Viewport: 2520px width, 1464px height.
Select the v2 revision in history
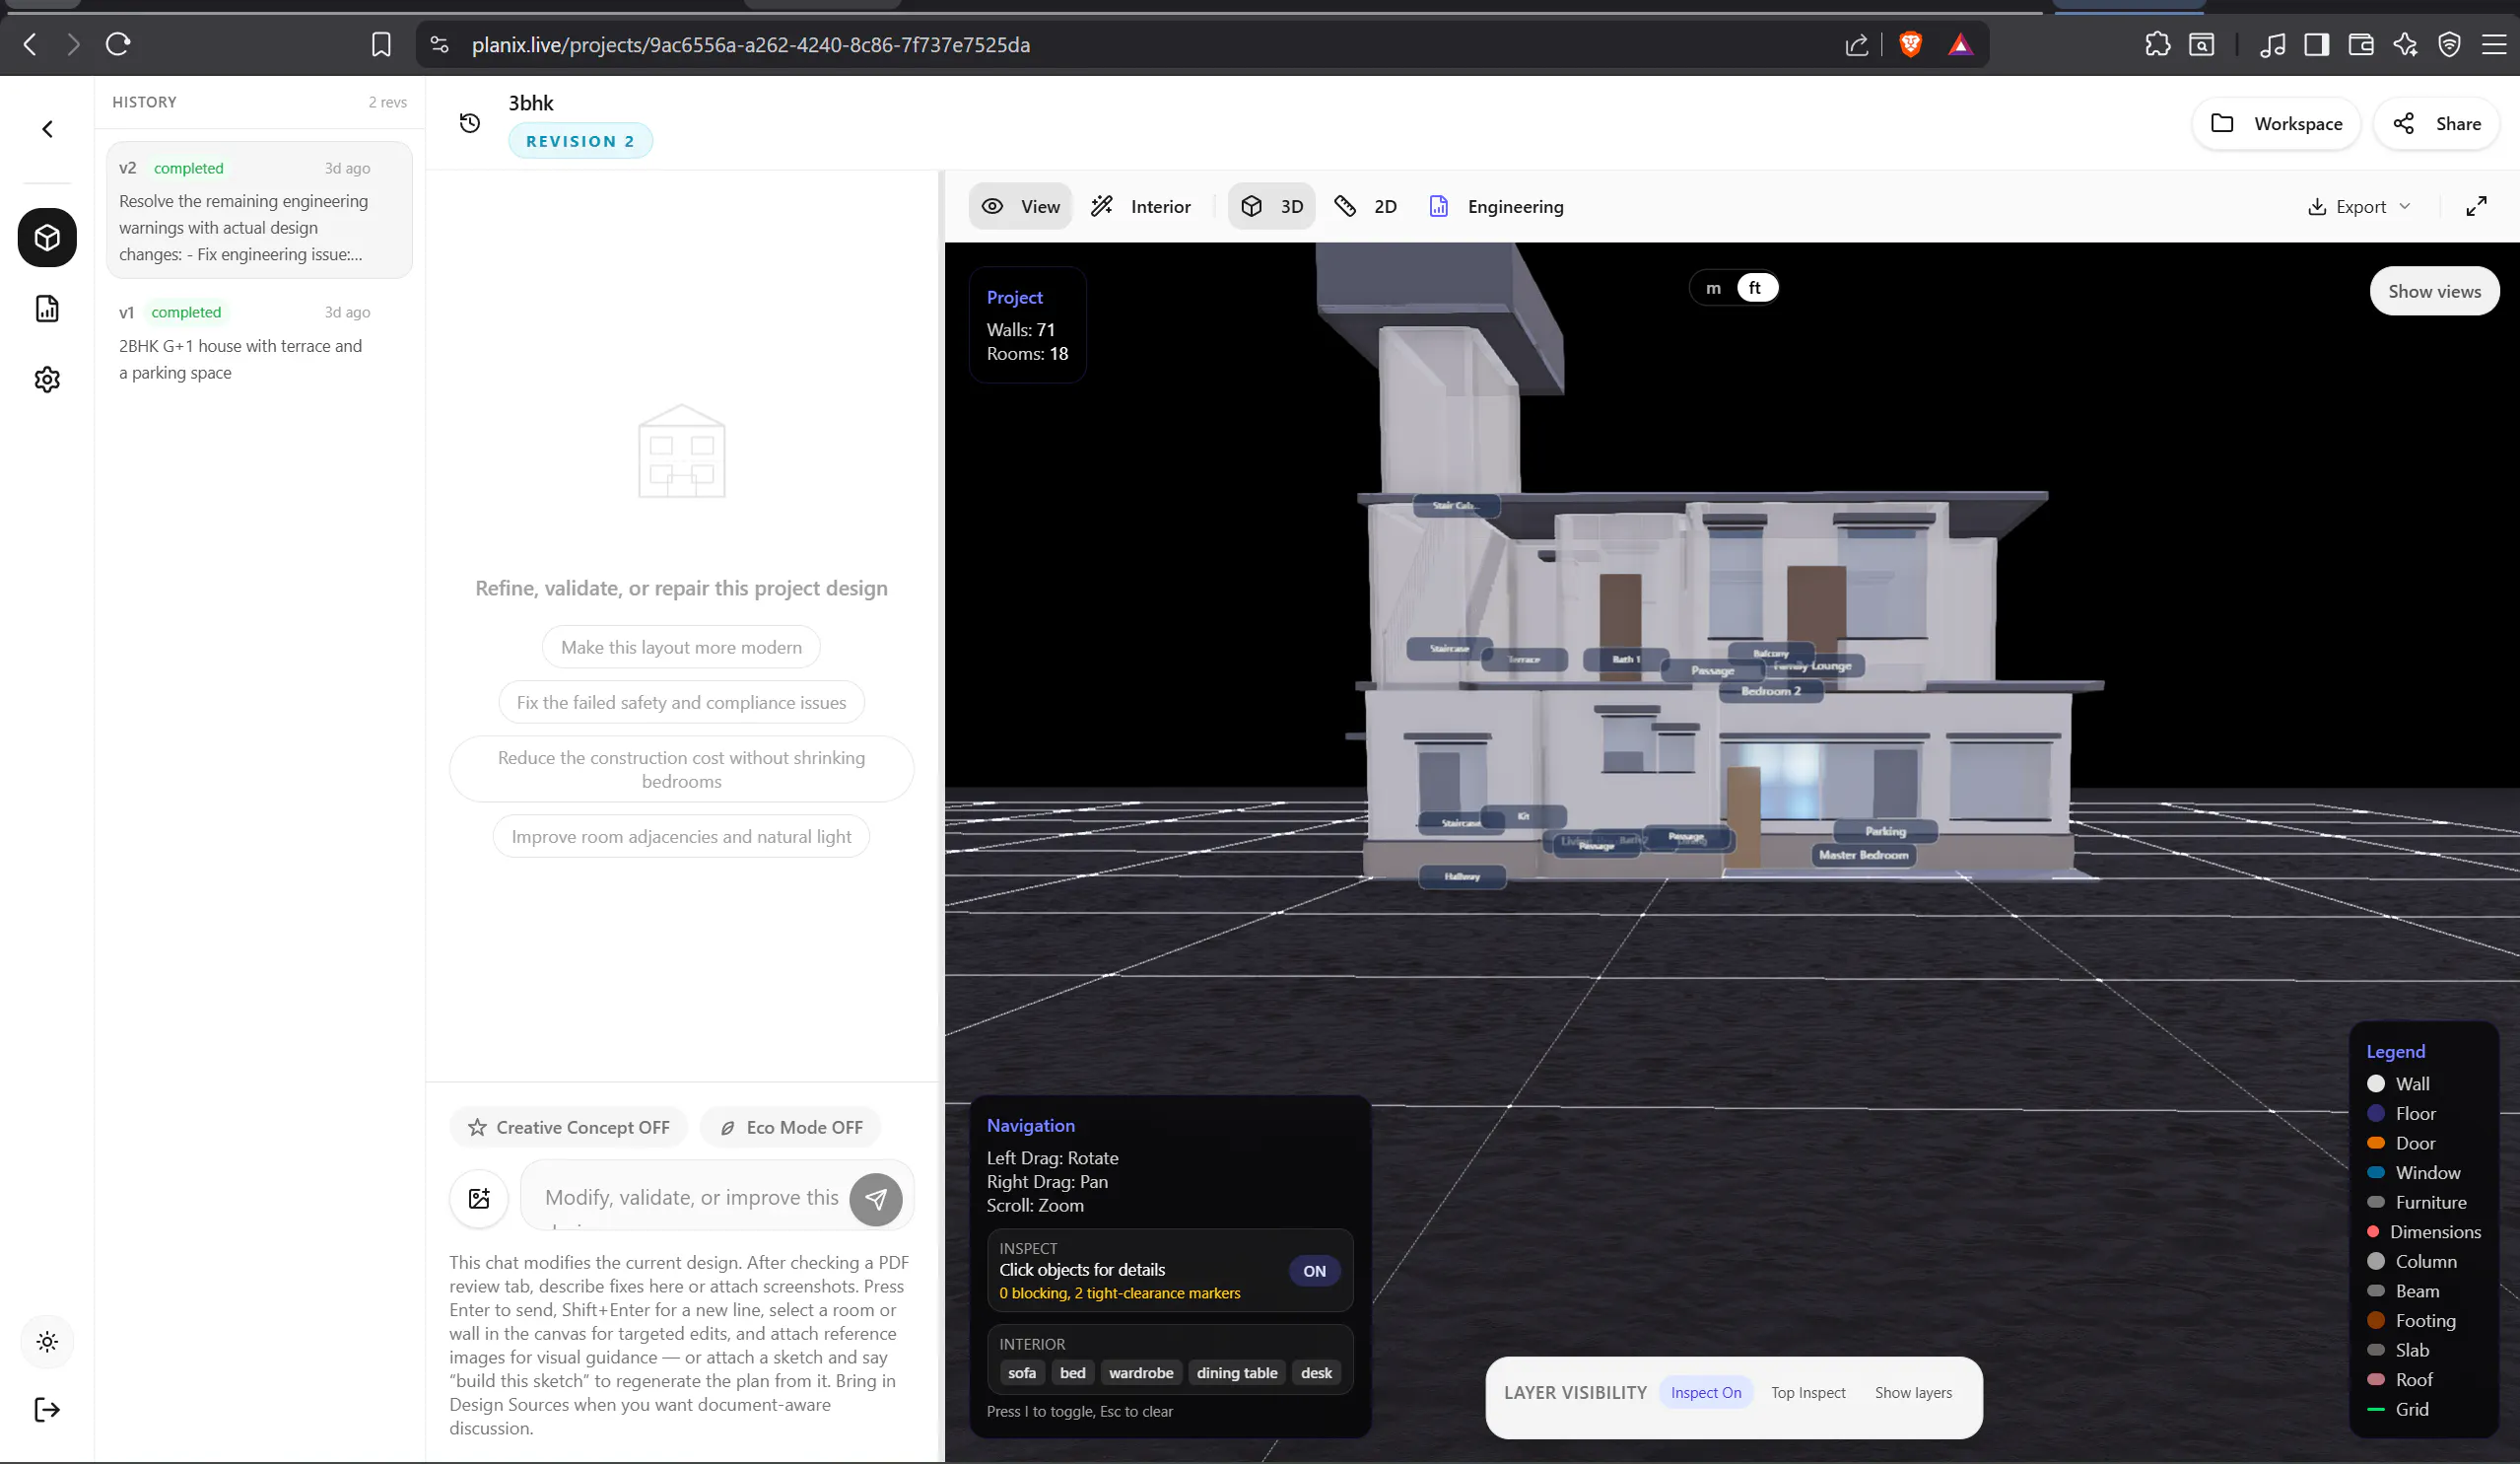click(259, 210)
